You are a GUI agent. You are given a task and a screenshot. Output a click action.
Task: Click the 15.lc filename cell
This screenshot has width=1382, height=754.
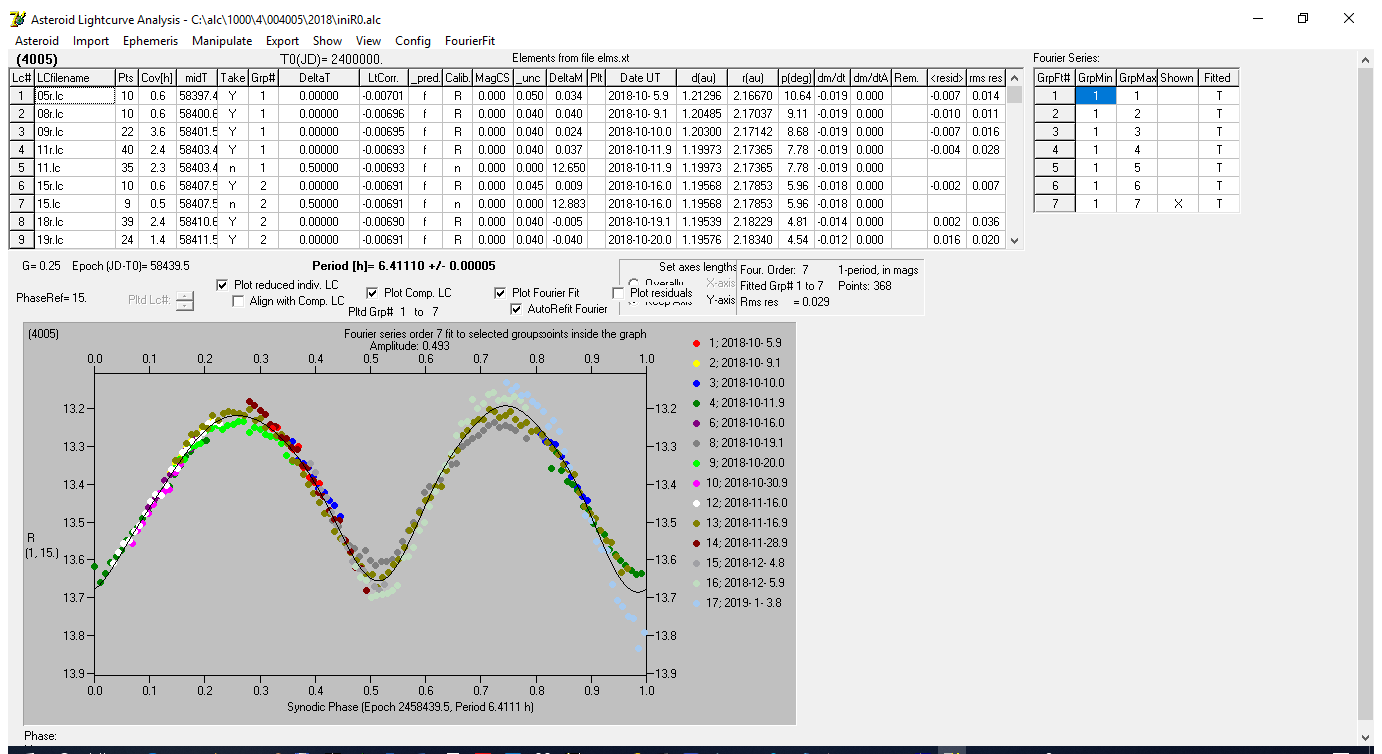pyautogui.click(x=73, y=204)
